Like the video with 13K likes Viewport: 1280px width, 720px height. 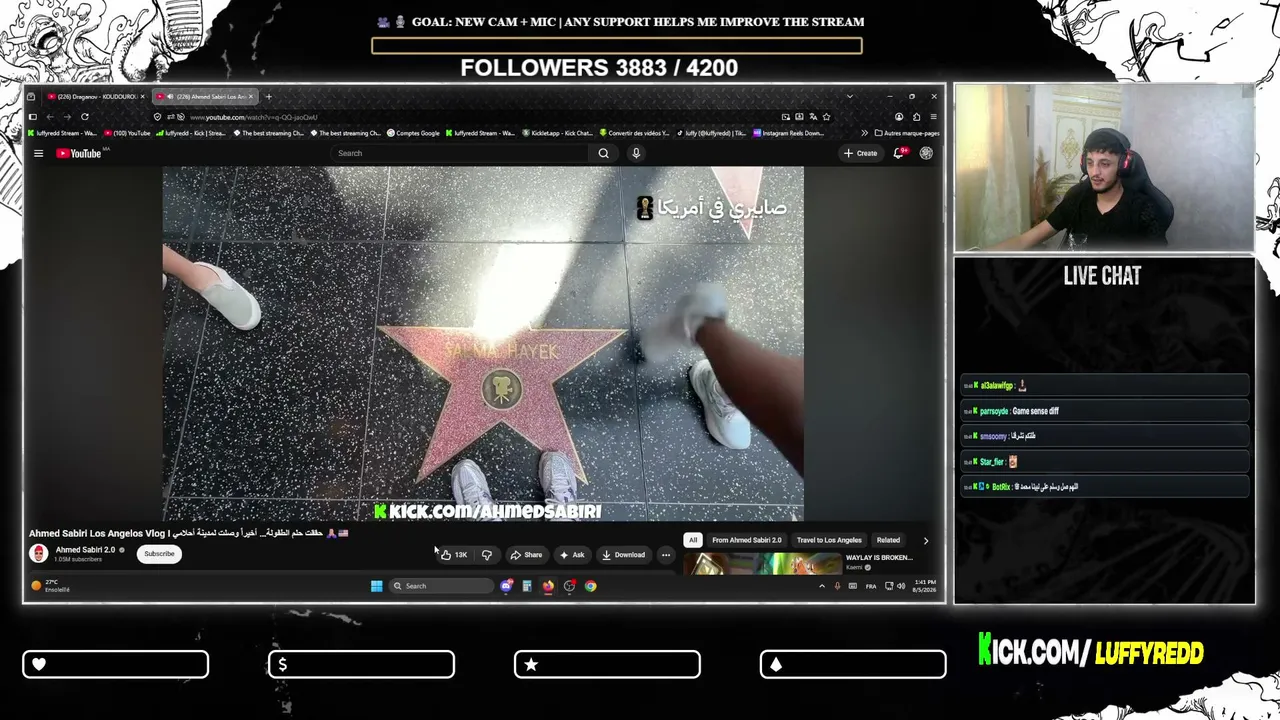tap(454, 555)
